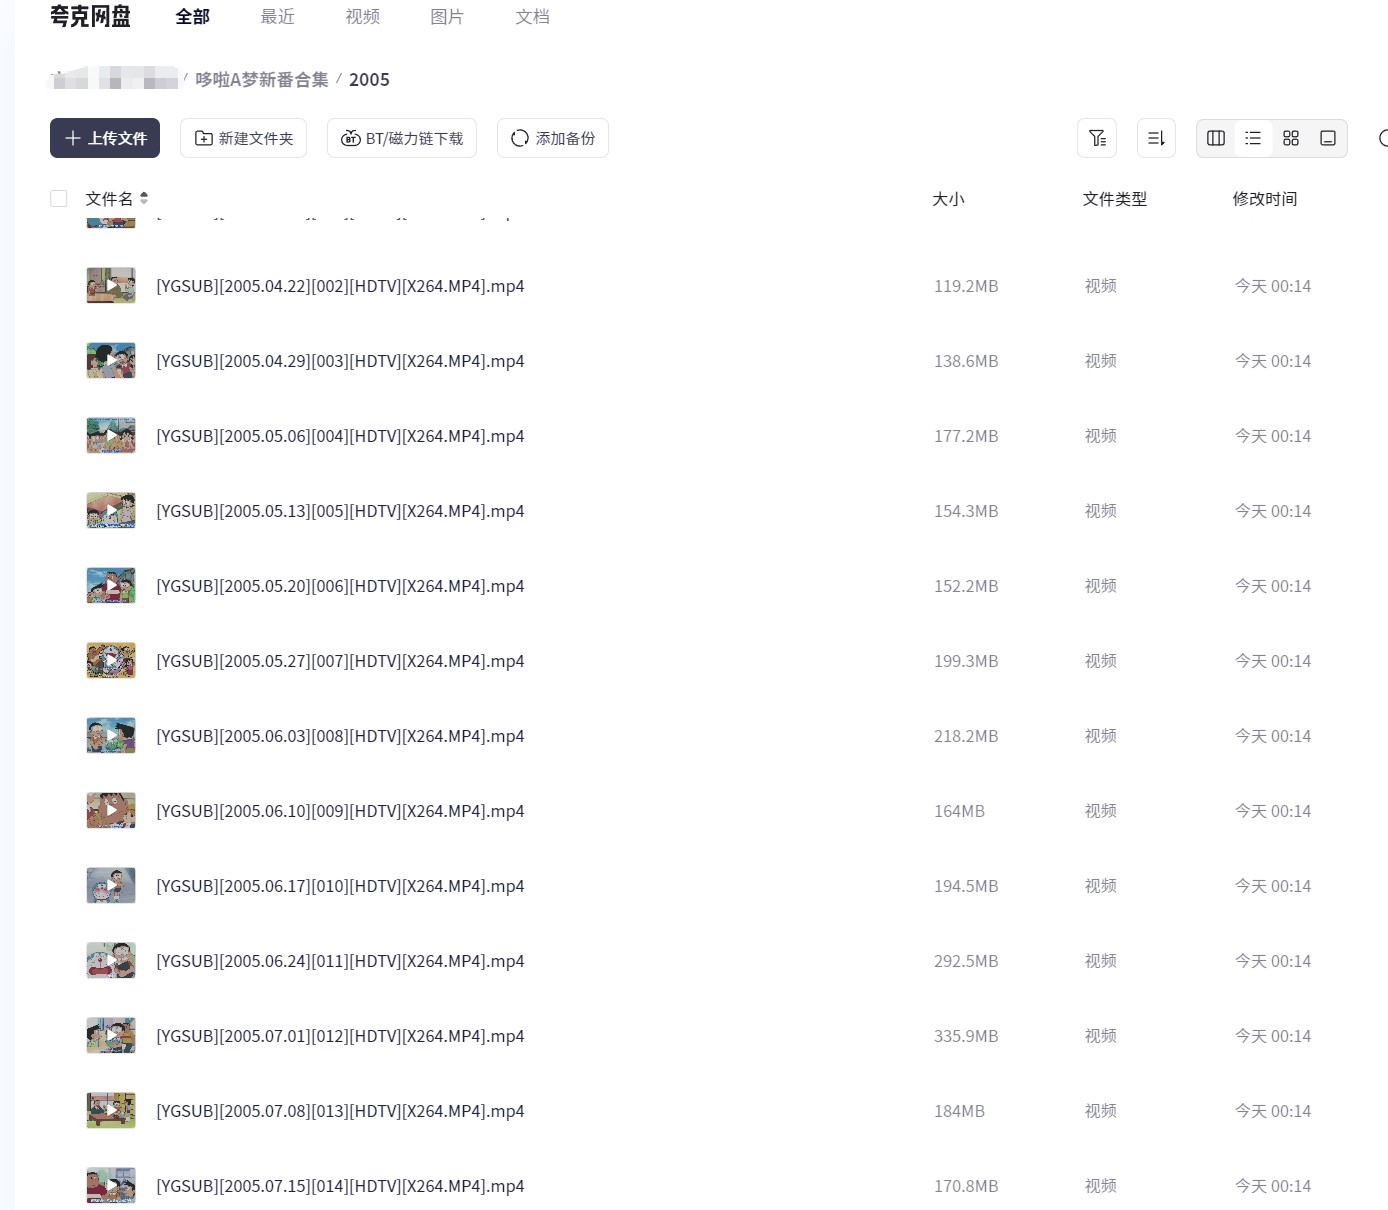Open thumbnail of episode 004 video
The image size is (1388, 1210).
[x=111, y=436]
